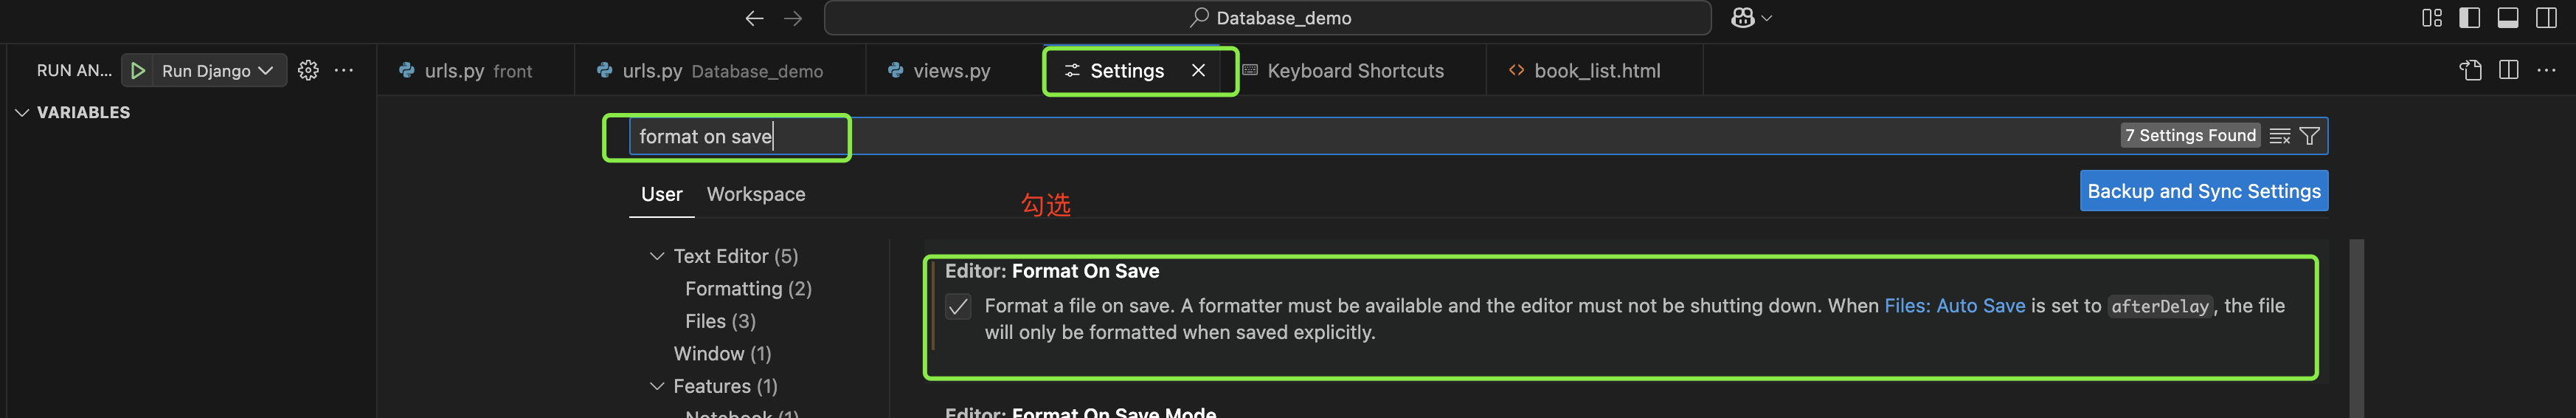Go forward using the right arrow
2576x418 pixels.
793,18
